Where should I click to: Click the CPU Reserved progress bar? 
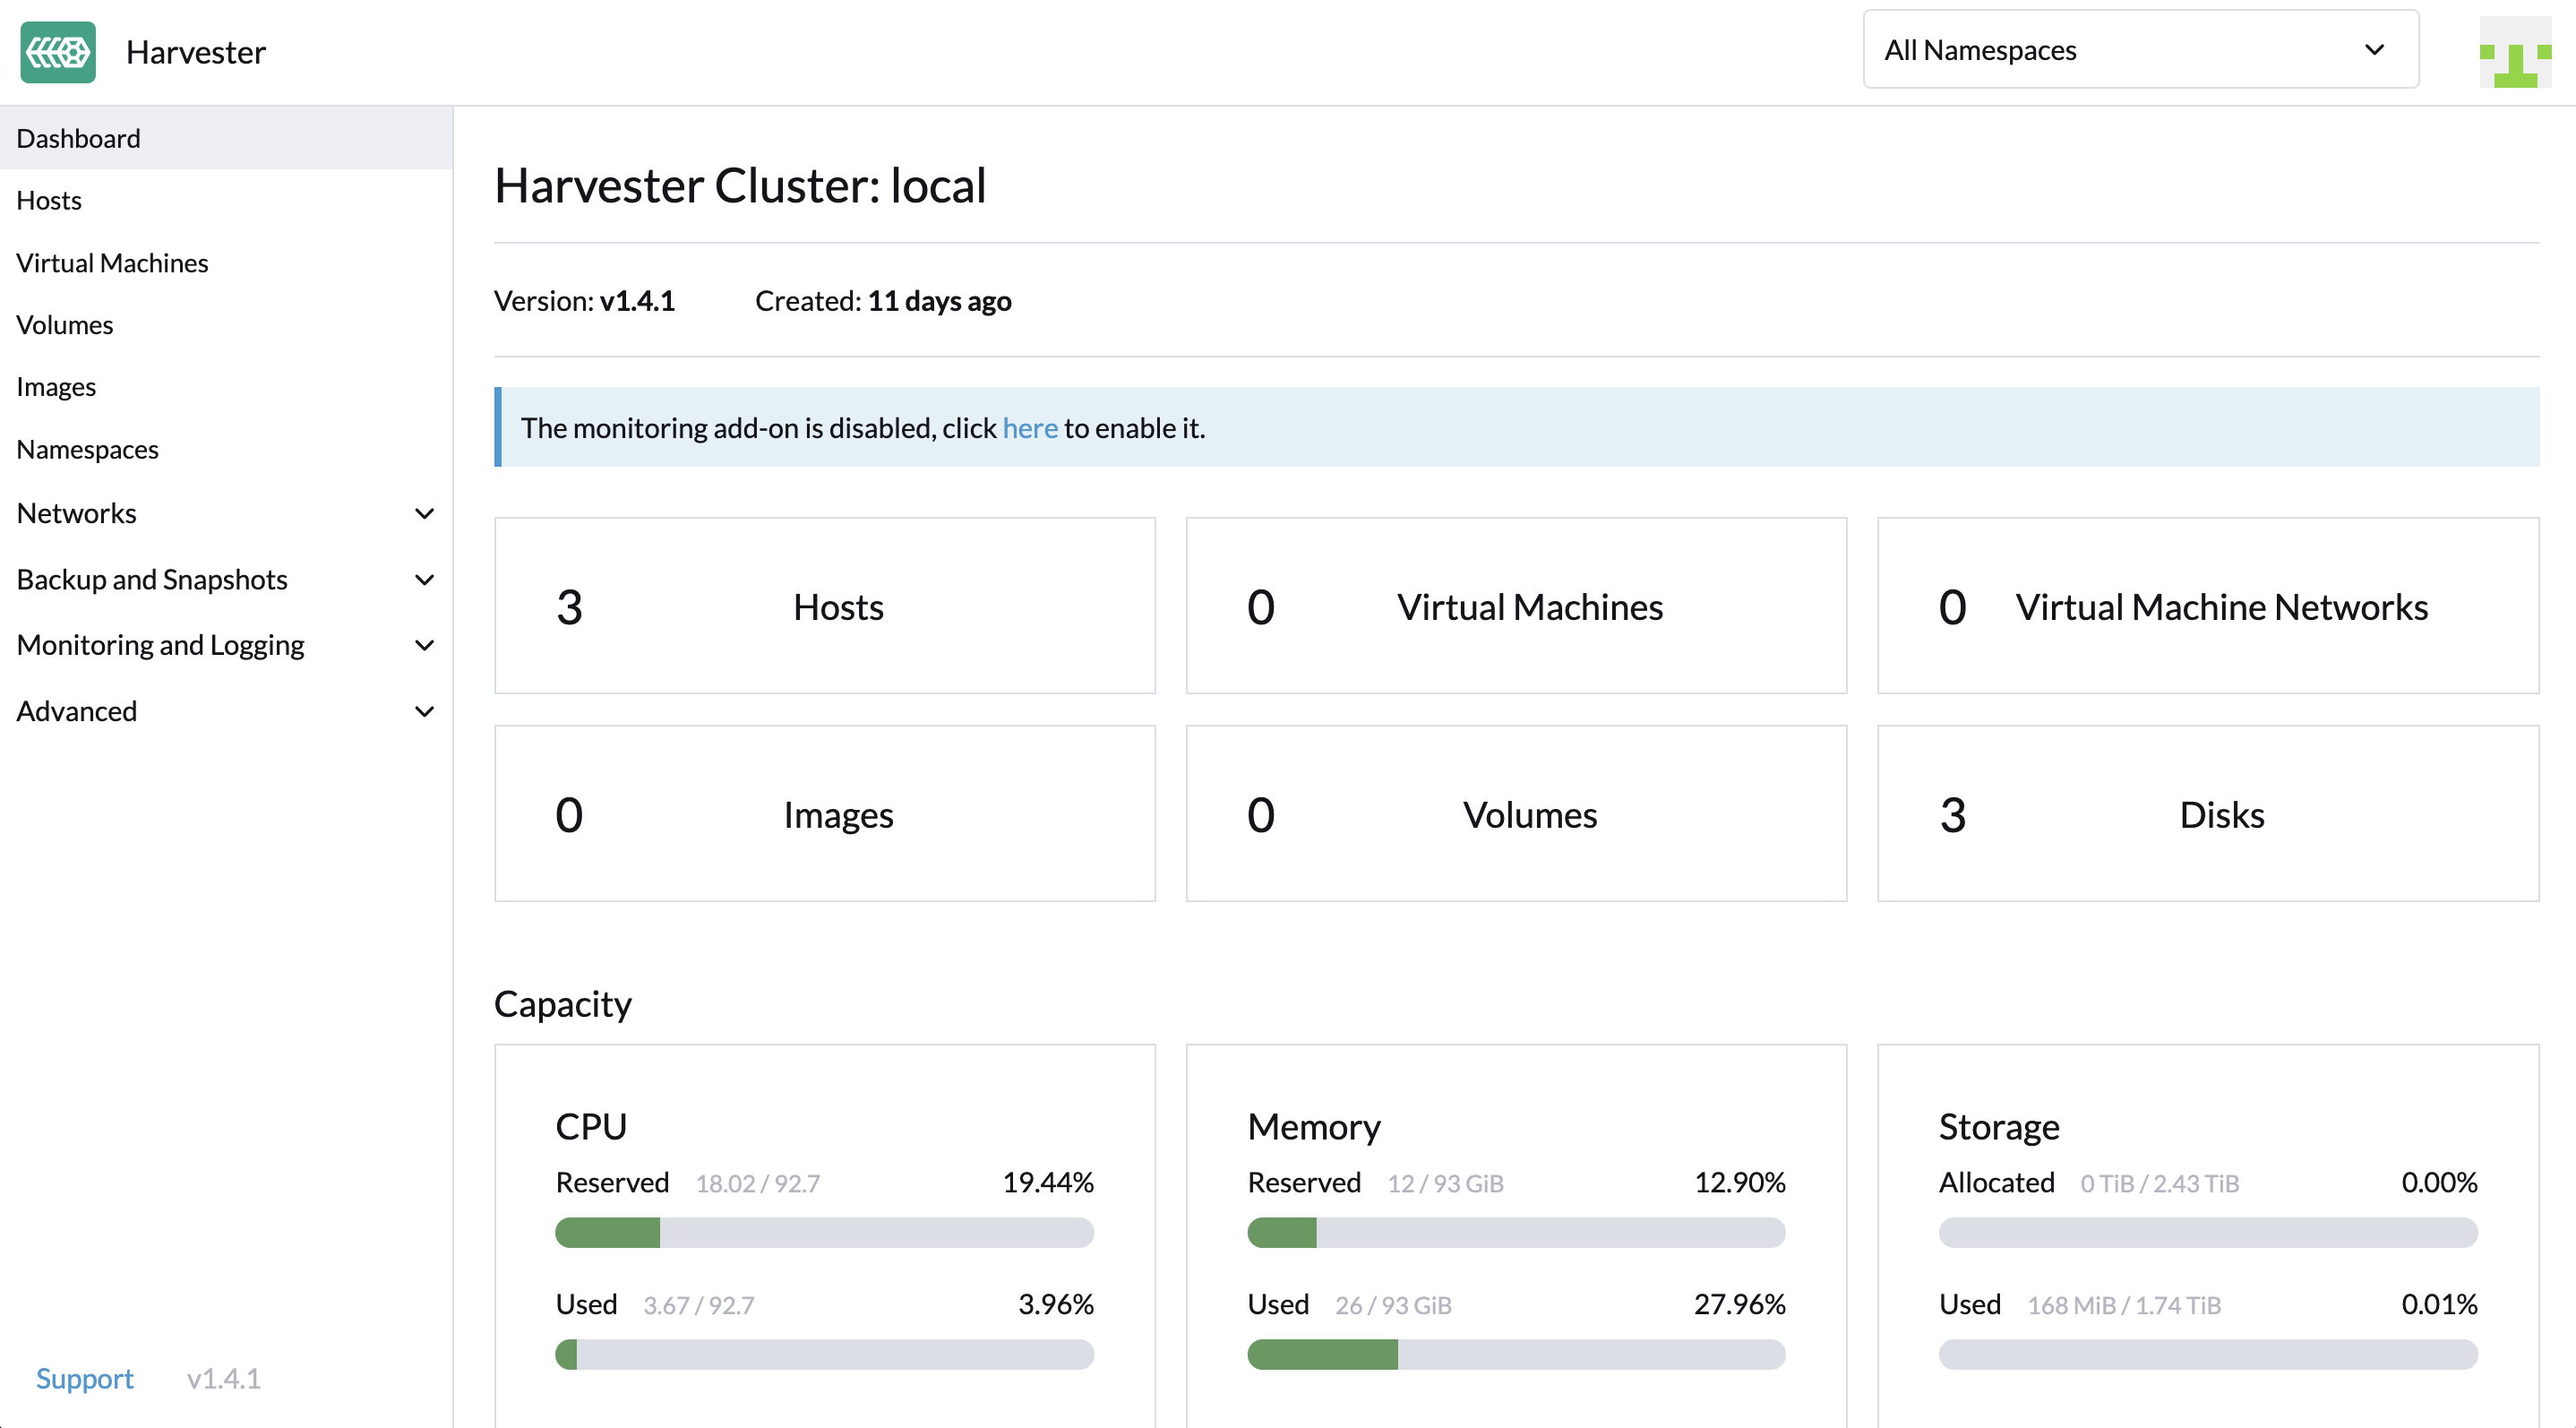[x=825, y=1233]
